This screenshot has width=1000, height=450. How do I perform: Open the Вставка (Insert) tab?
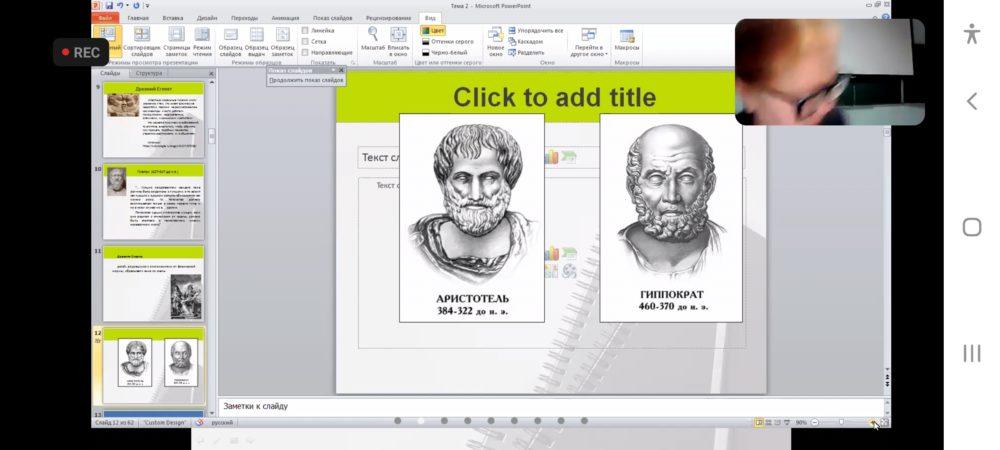(x=172, y=18)
